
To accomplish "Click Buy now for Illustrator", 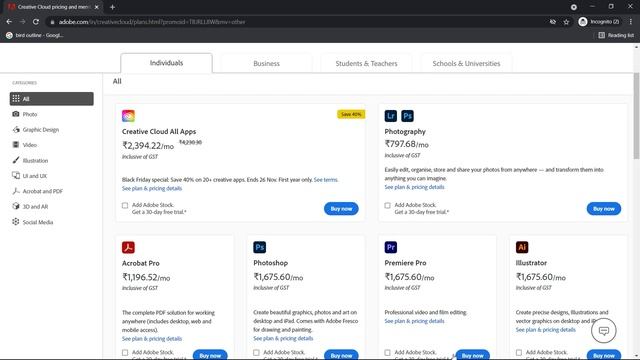I will point(604,355).
